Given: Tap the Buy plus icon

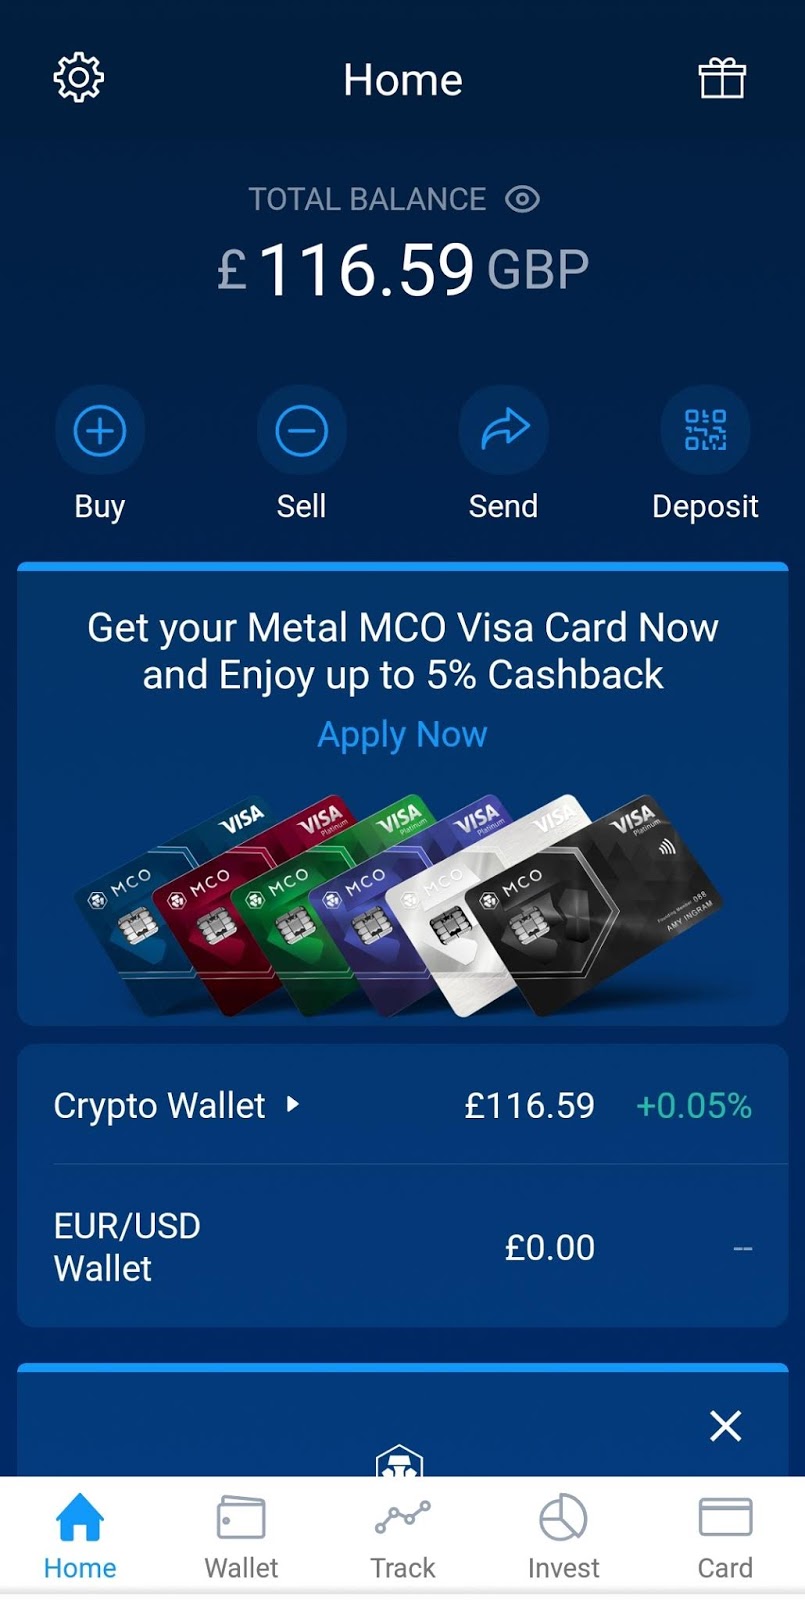Looking at the screenshot, I should (x=100, y=431).
